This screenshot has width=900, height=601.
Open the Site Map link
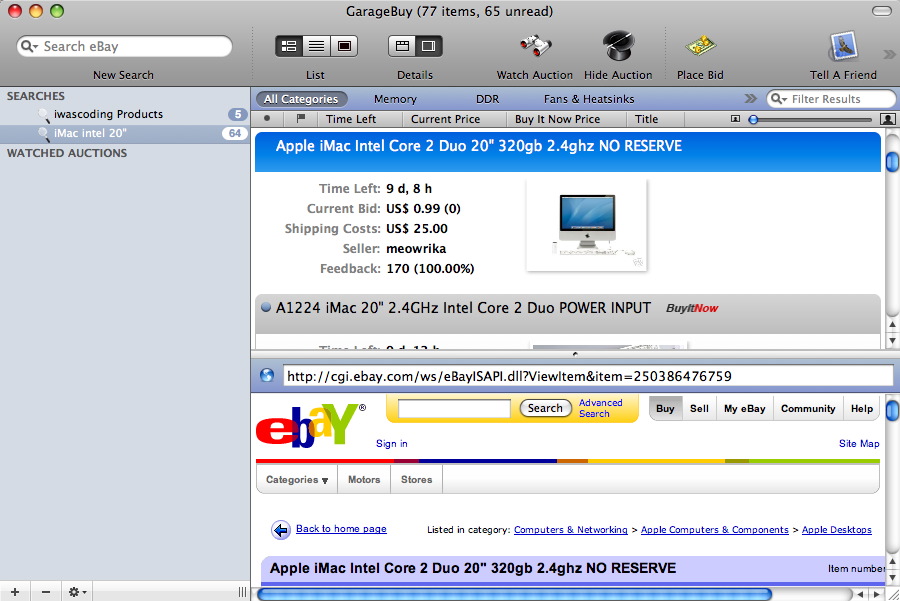click(x=859, y=444)
